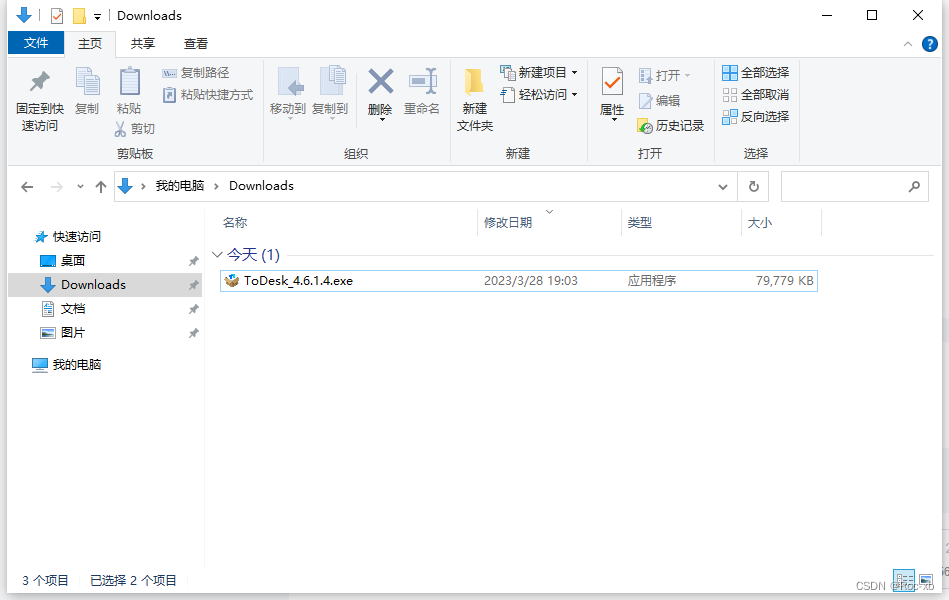
Task: Click the Paste clipboard icon
Action: [x=130, y=82]
